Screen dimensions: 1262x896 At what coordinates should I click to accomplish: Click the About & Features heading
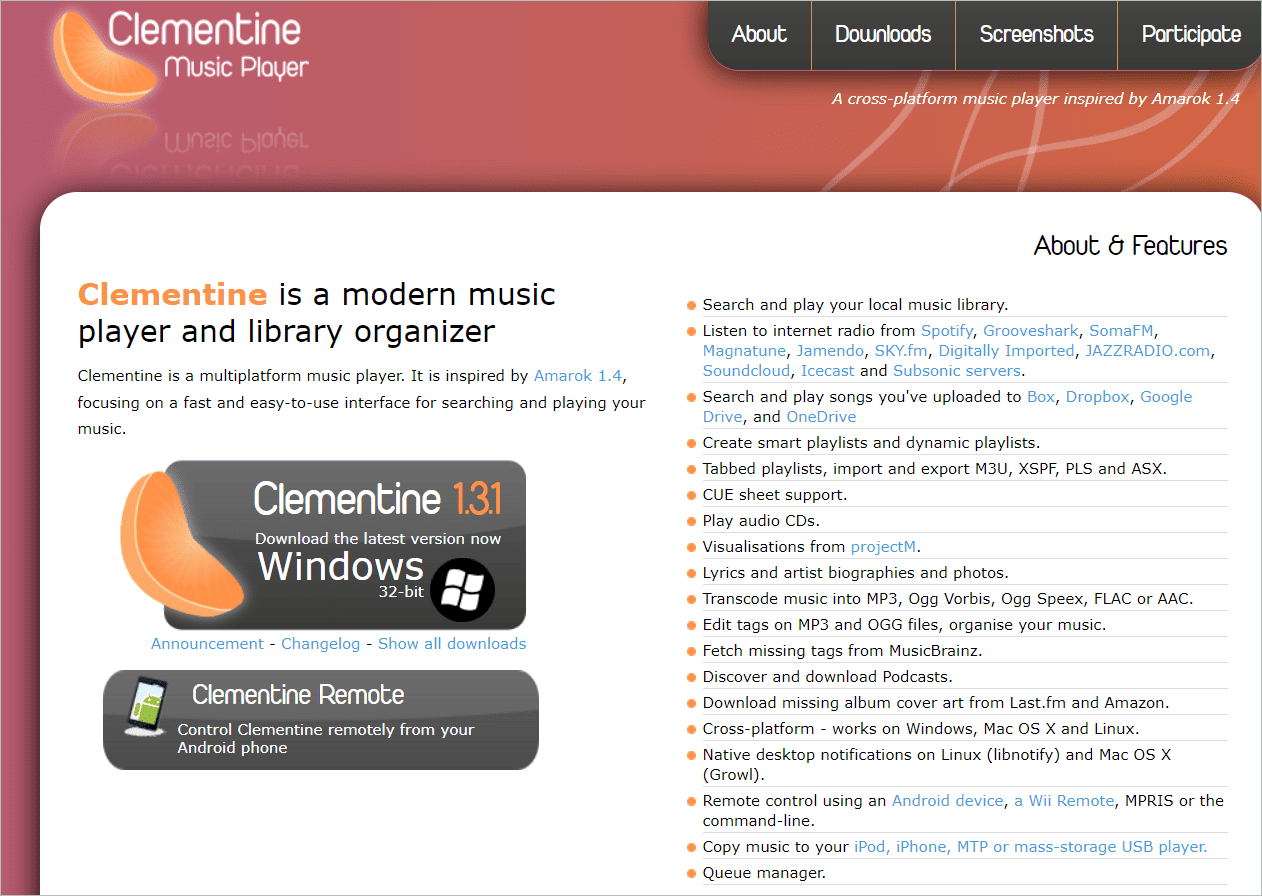tap(1130, 246)
